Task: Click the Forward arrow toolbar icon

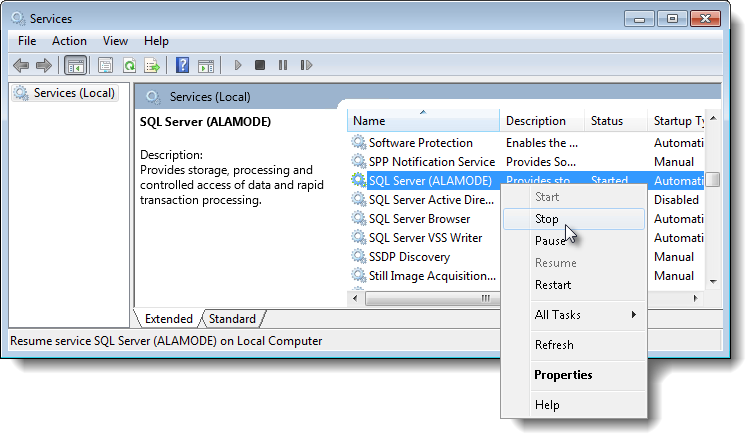Action: coord(44,65)
